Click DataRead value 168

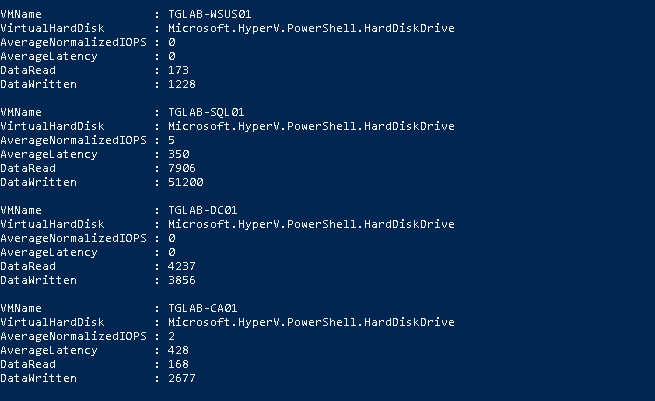(178, 364)
